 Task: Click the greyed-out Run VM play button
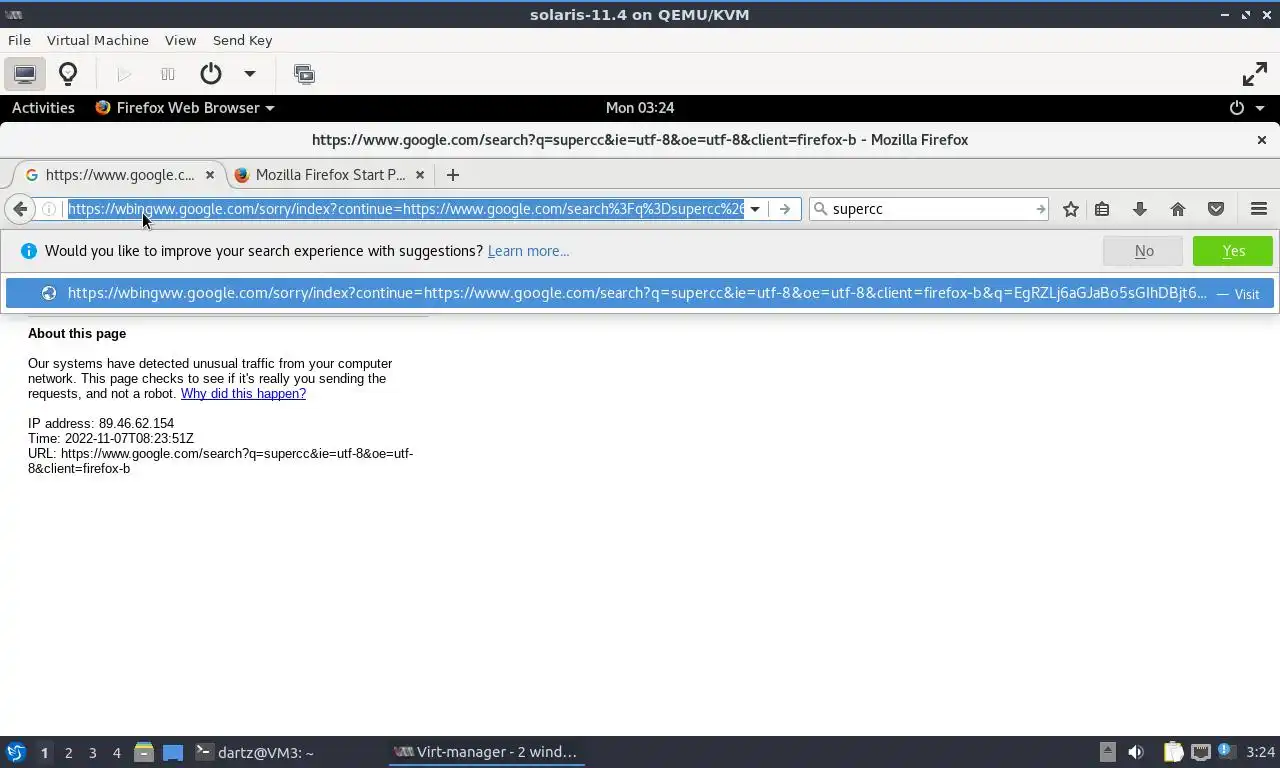point(124,74)
